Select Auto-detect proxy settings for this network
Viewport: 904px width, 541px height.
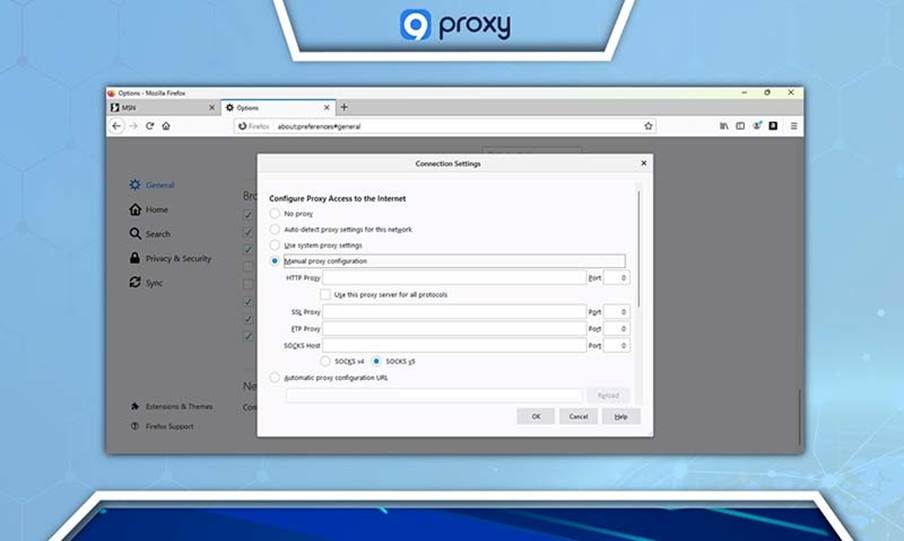pyautogui.click(x=275, y=229)
